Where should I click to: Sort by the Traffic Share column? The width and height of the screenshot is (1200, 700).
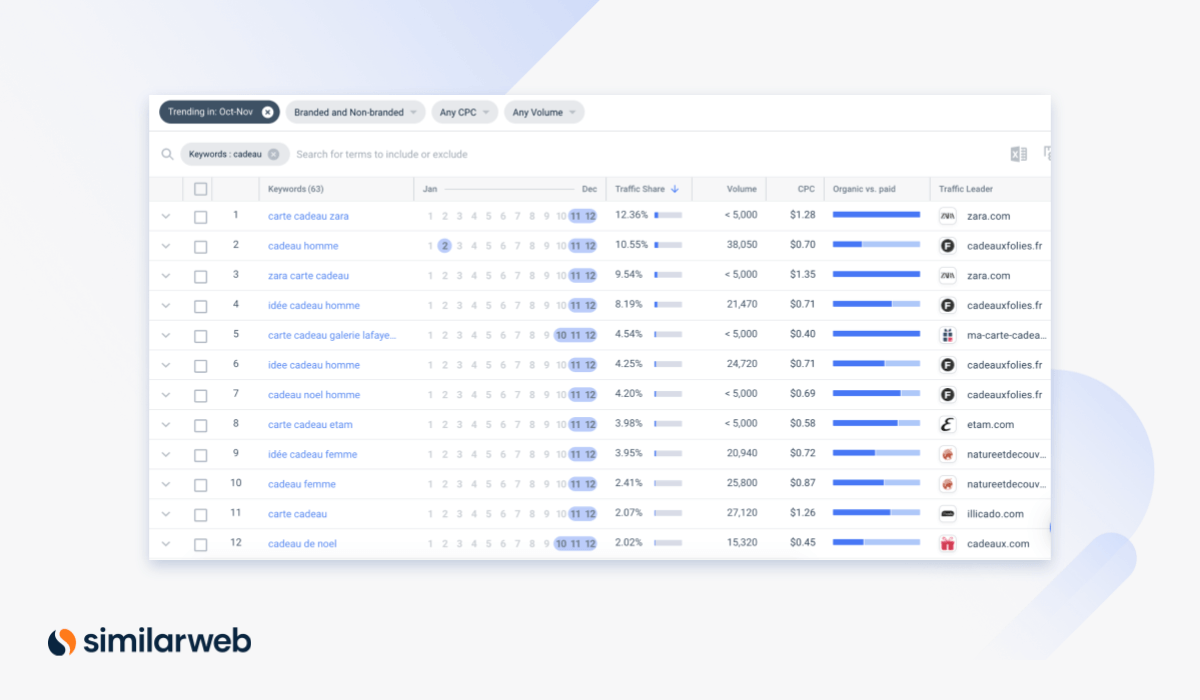[646, 189]
